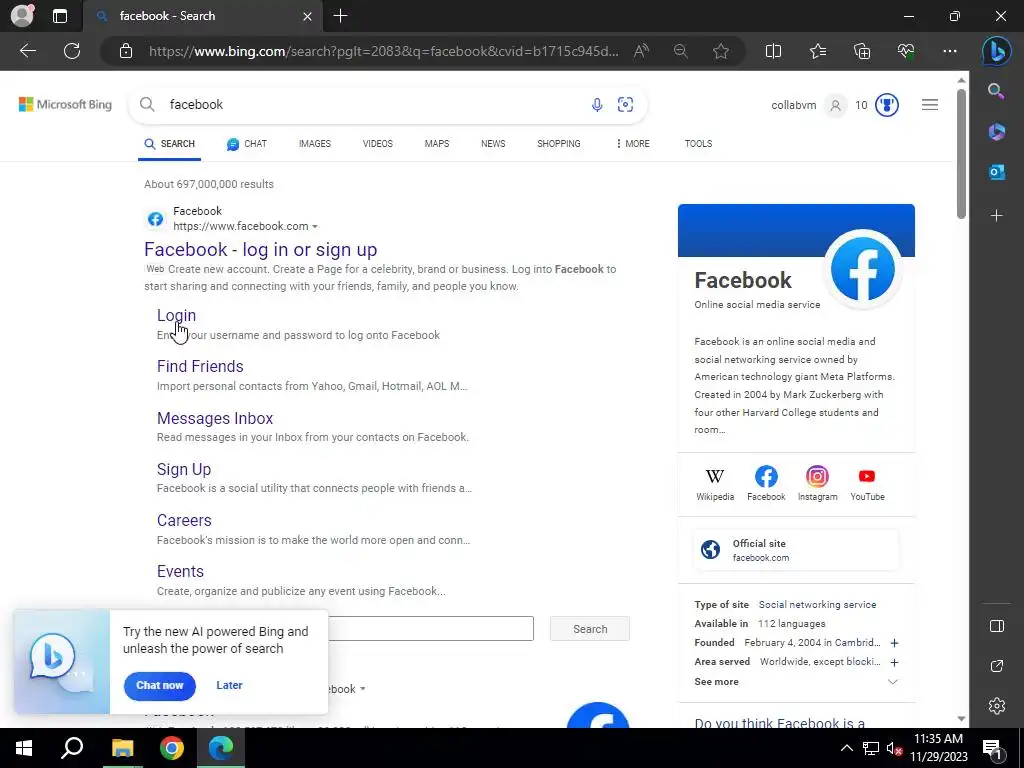Screen dimensions: 1024x768
Task: Open Microsoft 365 sidebar icon
Action: (996, 131)
